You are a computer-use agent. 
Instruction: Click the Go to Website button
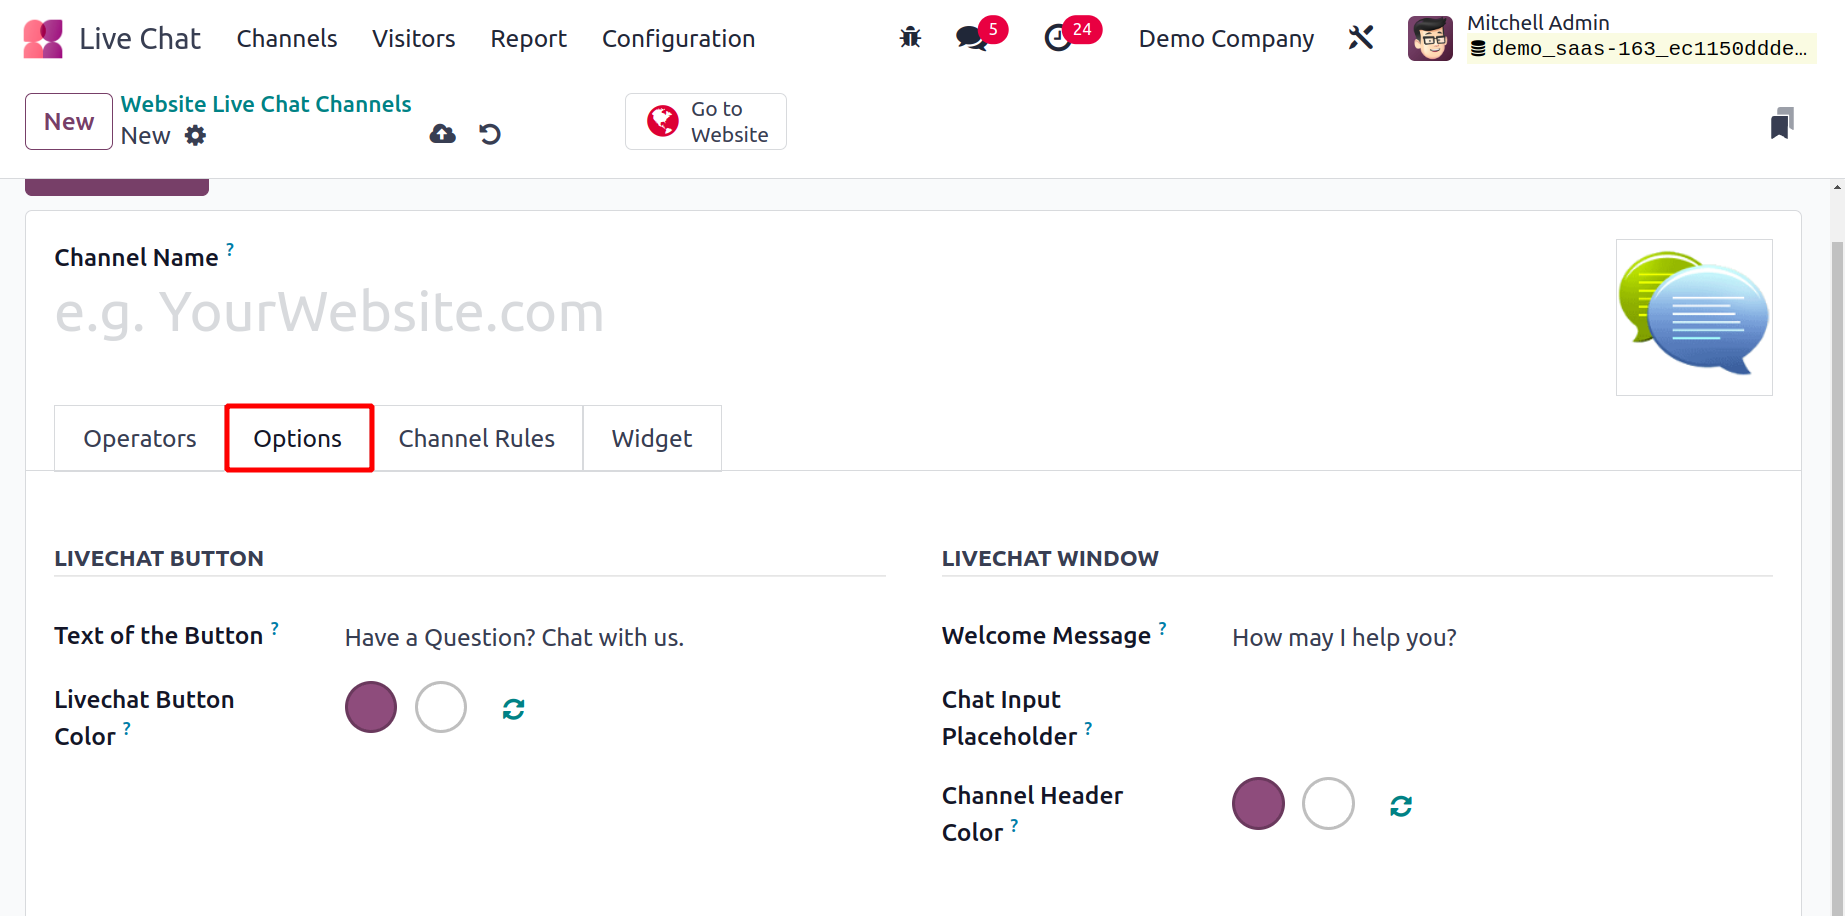coord(706,121)
